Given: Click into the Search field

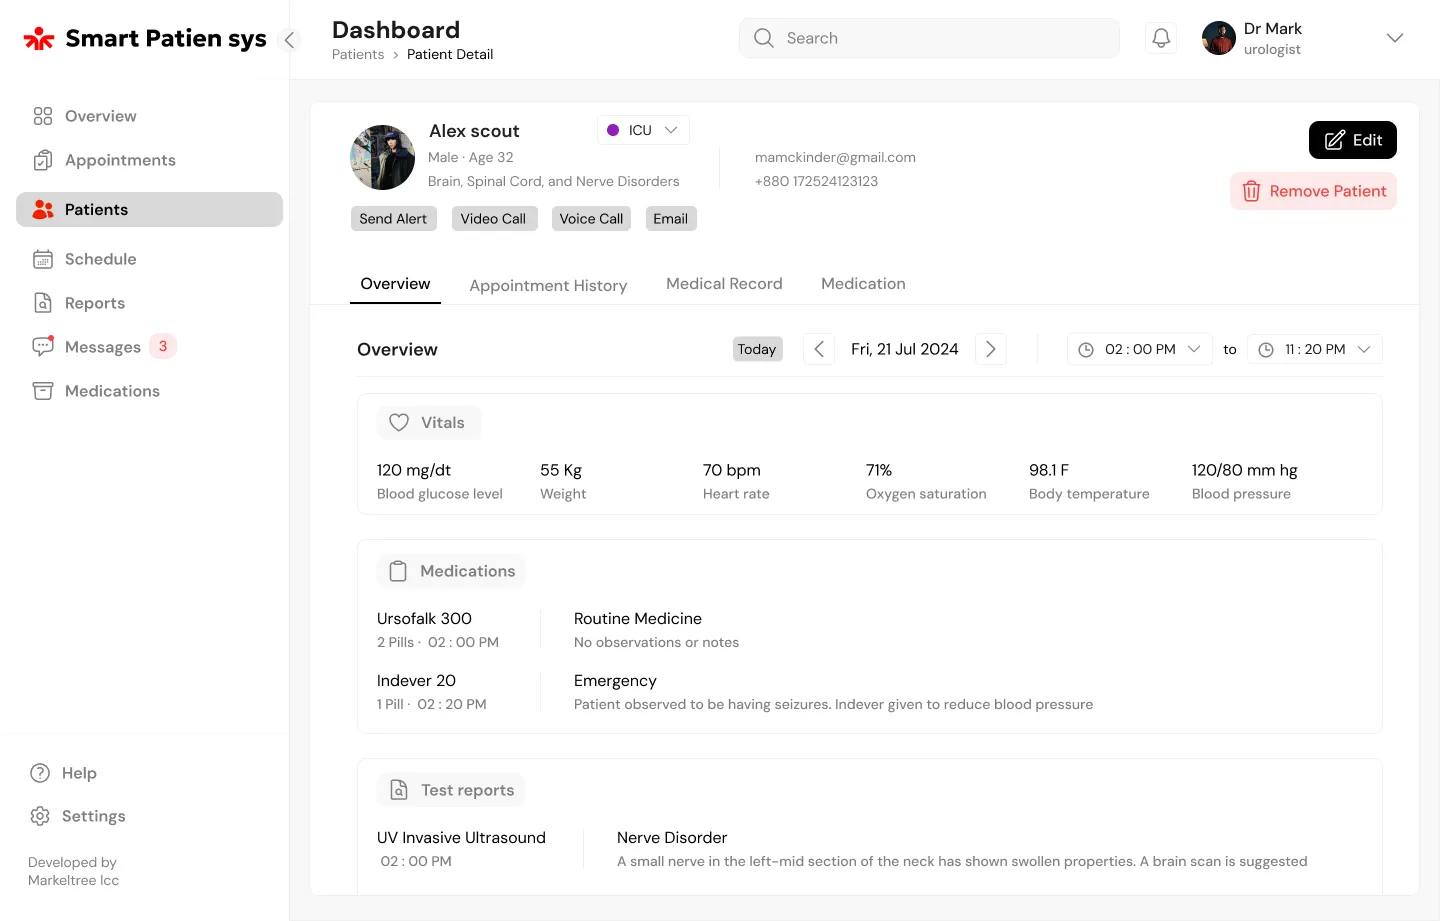Looking at the screenshot, I should pyautogui.click(x=940, y=38).
